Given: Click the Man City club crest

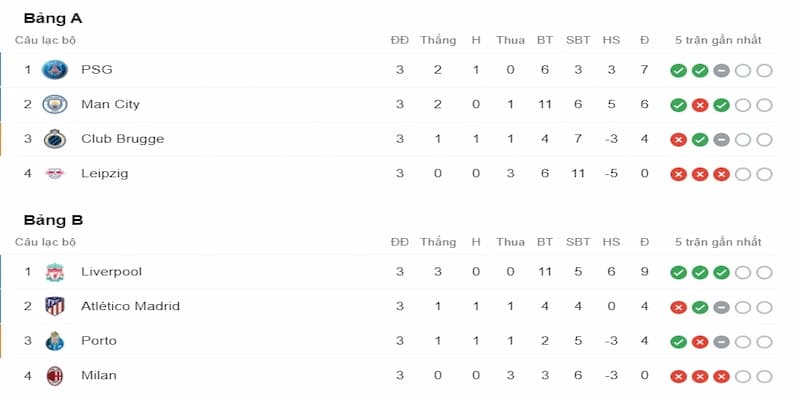Looking at the screenshot, I should click(54, 104).
